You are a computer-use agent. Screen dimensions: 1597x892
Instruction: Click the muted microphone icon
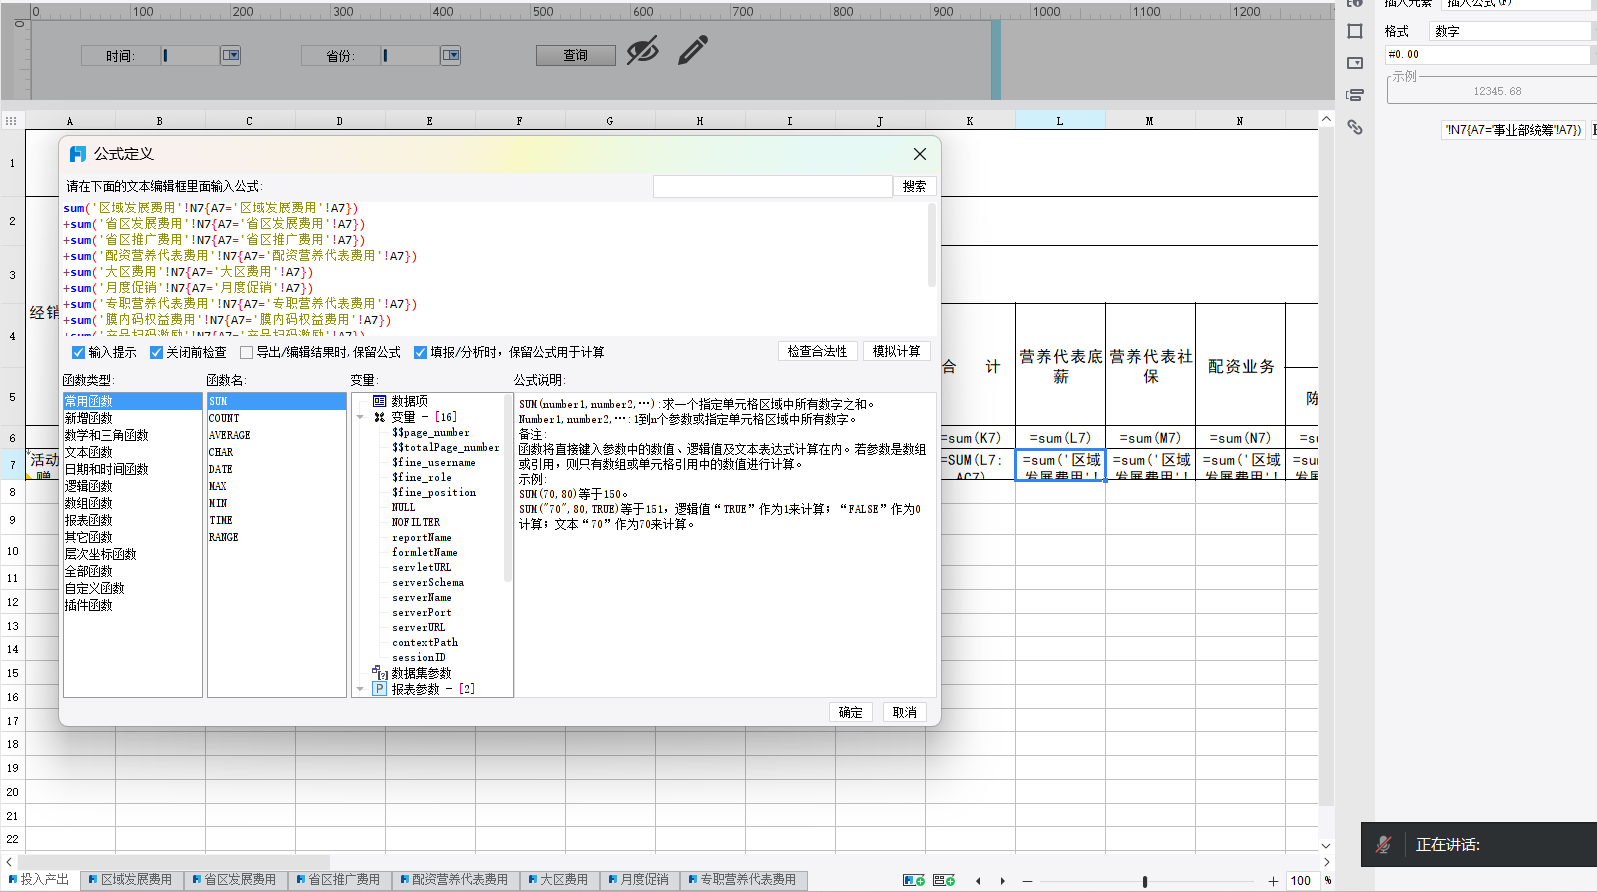click(x=1383, y=845)
